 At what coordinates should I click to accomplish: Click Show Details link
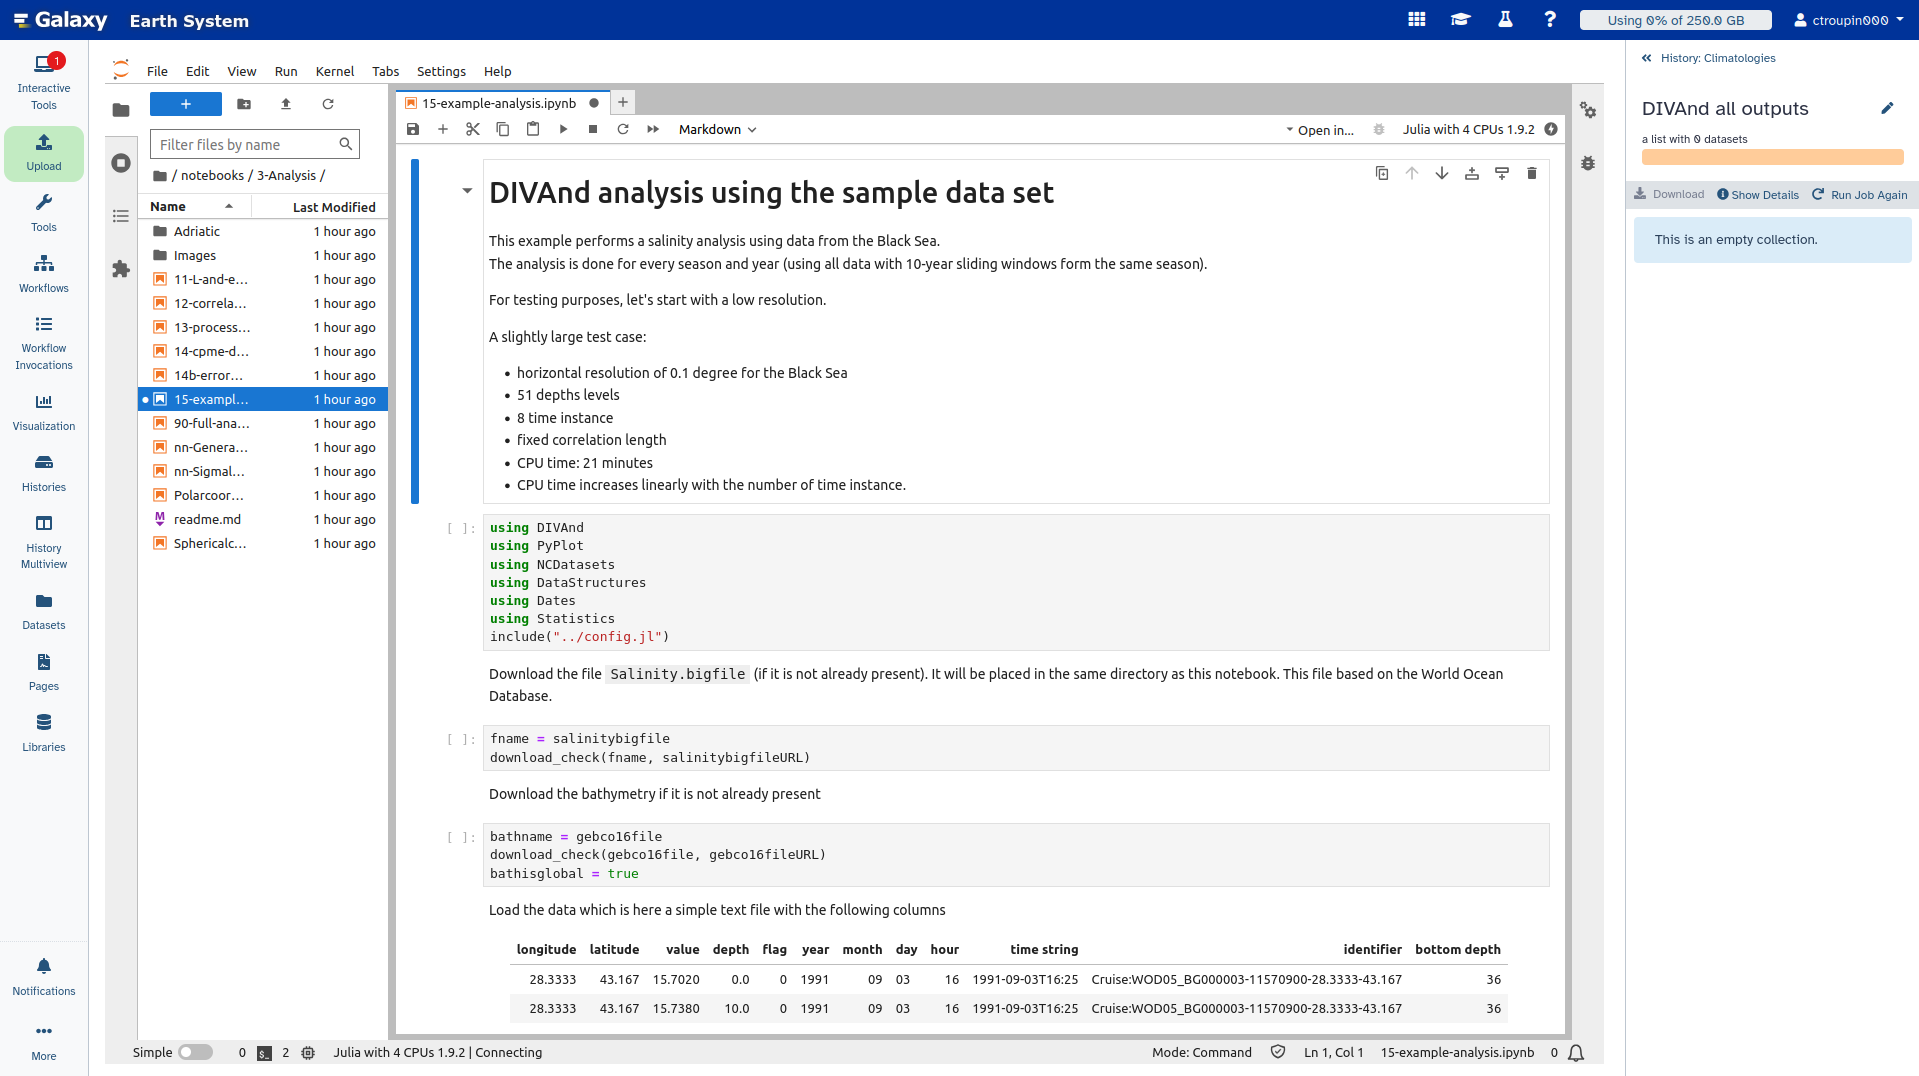1758,195
